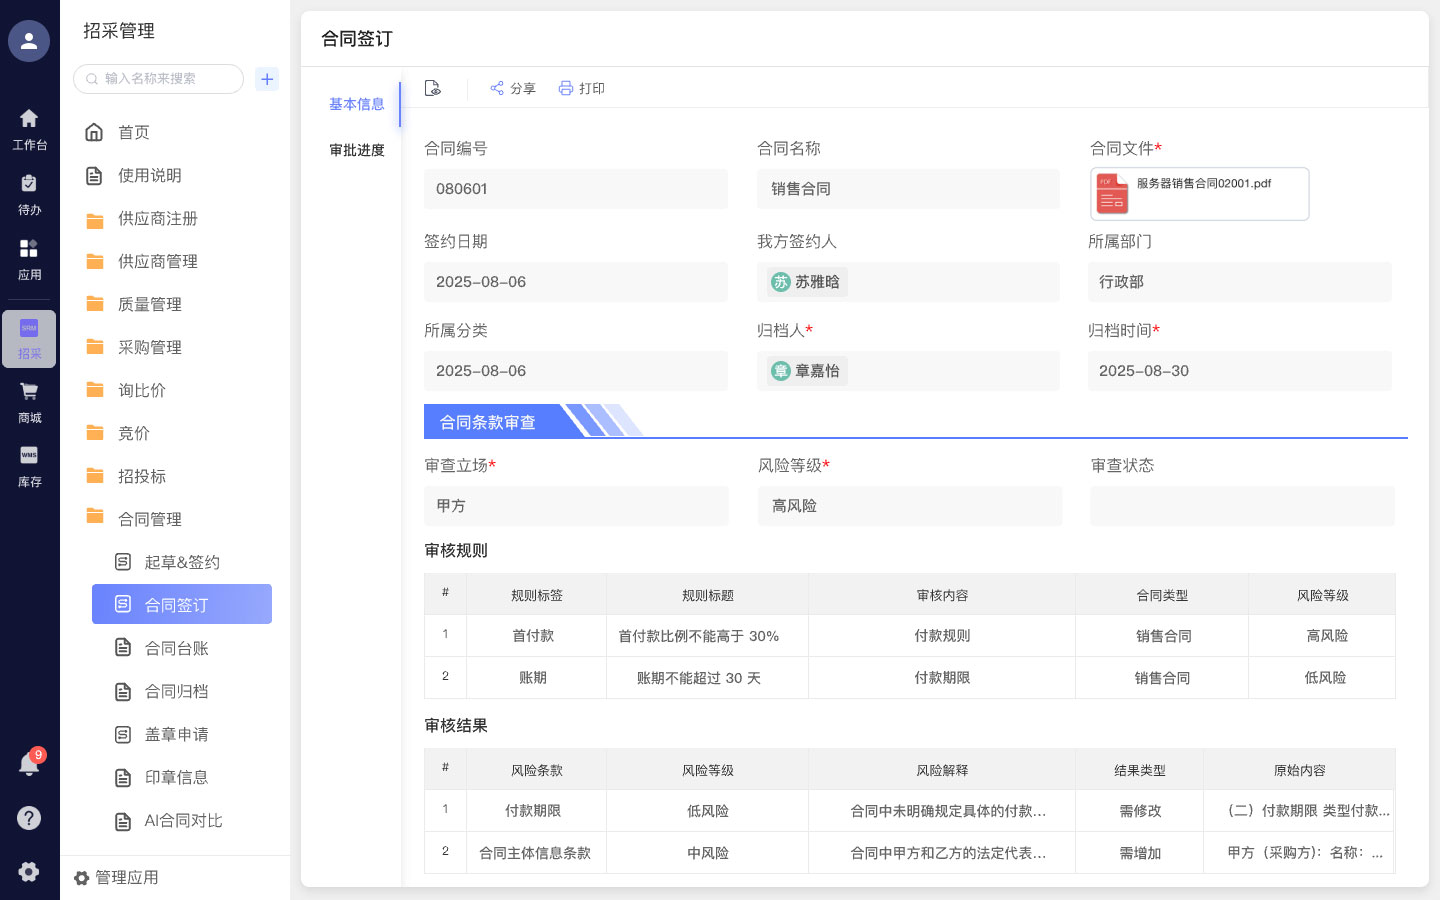Select the 基本信息 tab
Image resolution: width=1440 pixels, height=900 pixels.
point(356,104)
